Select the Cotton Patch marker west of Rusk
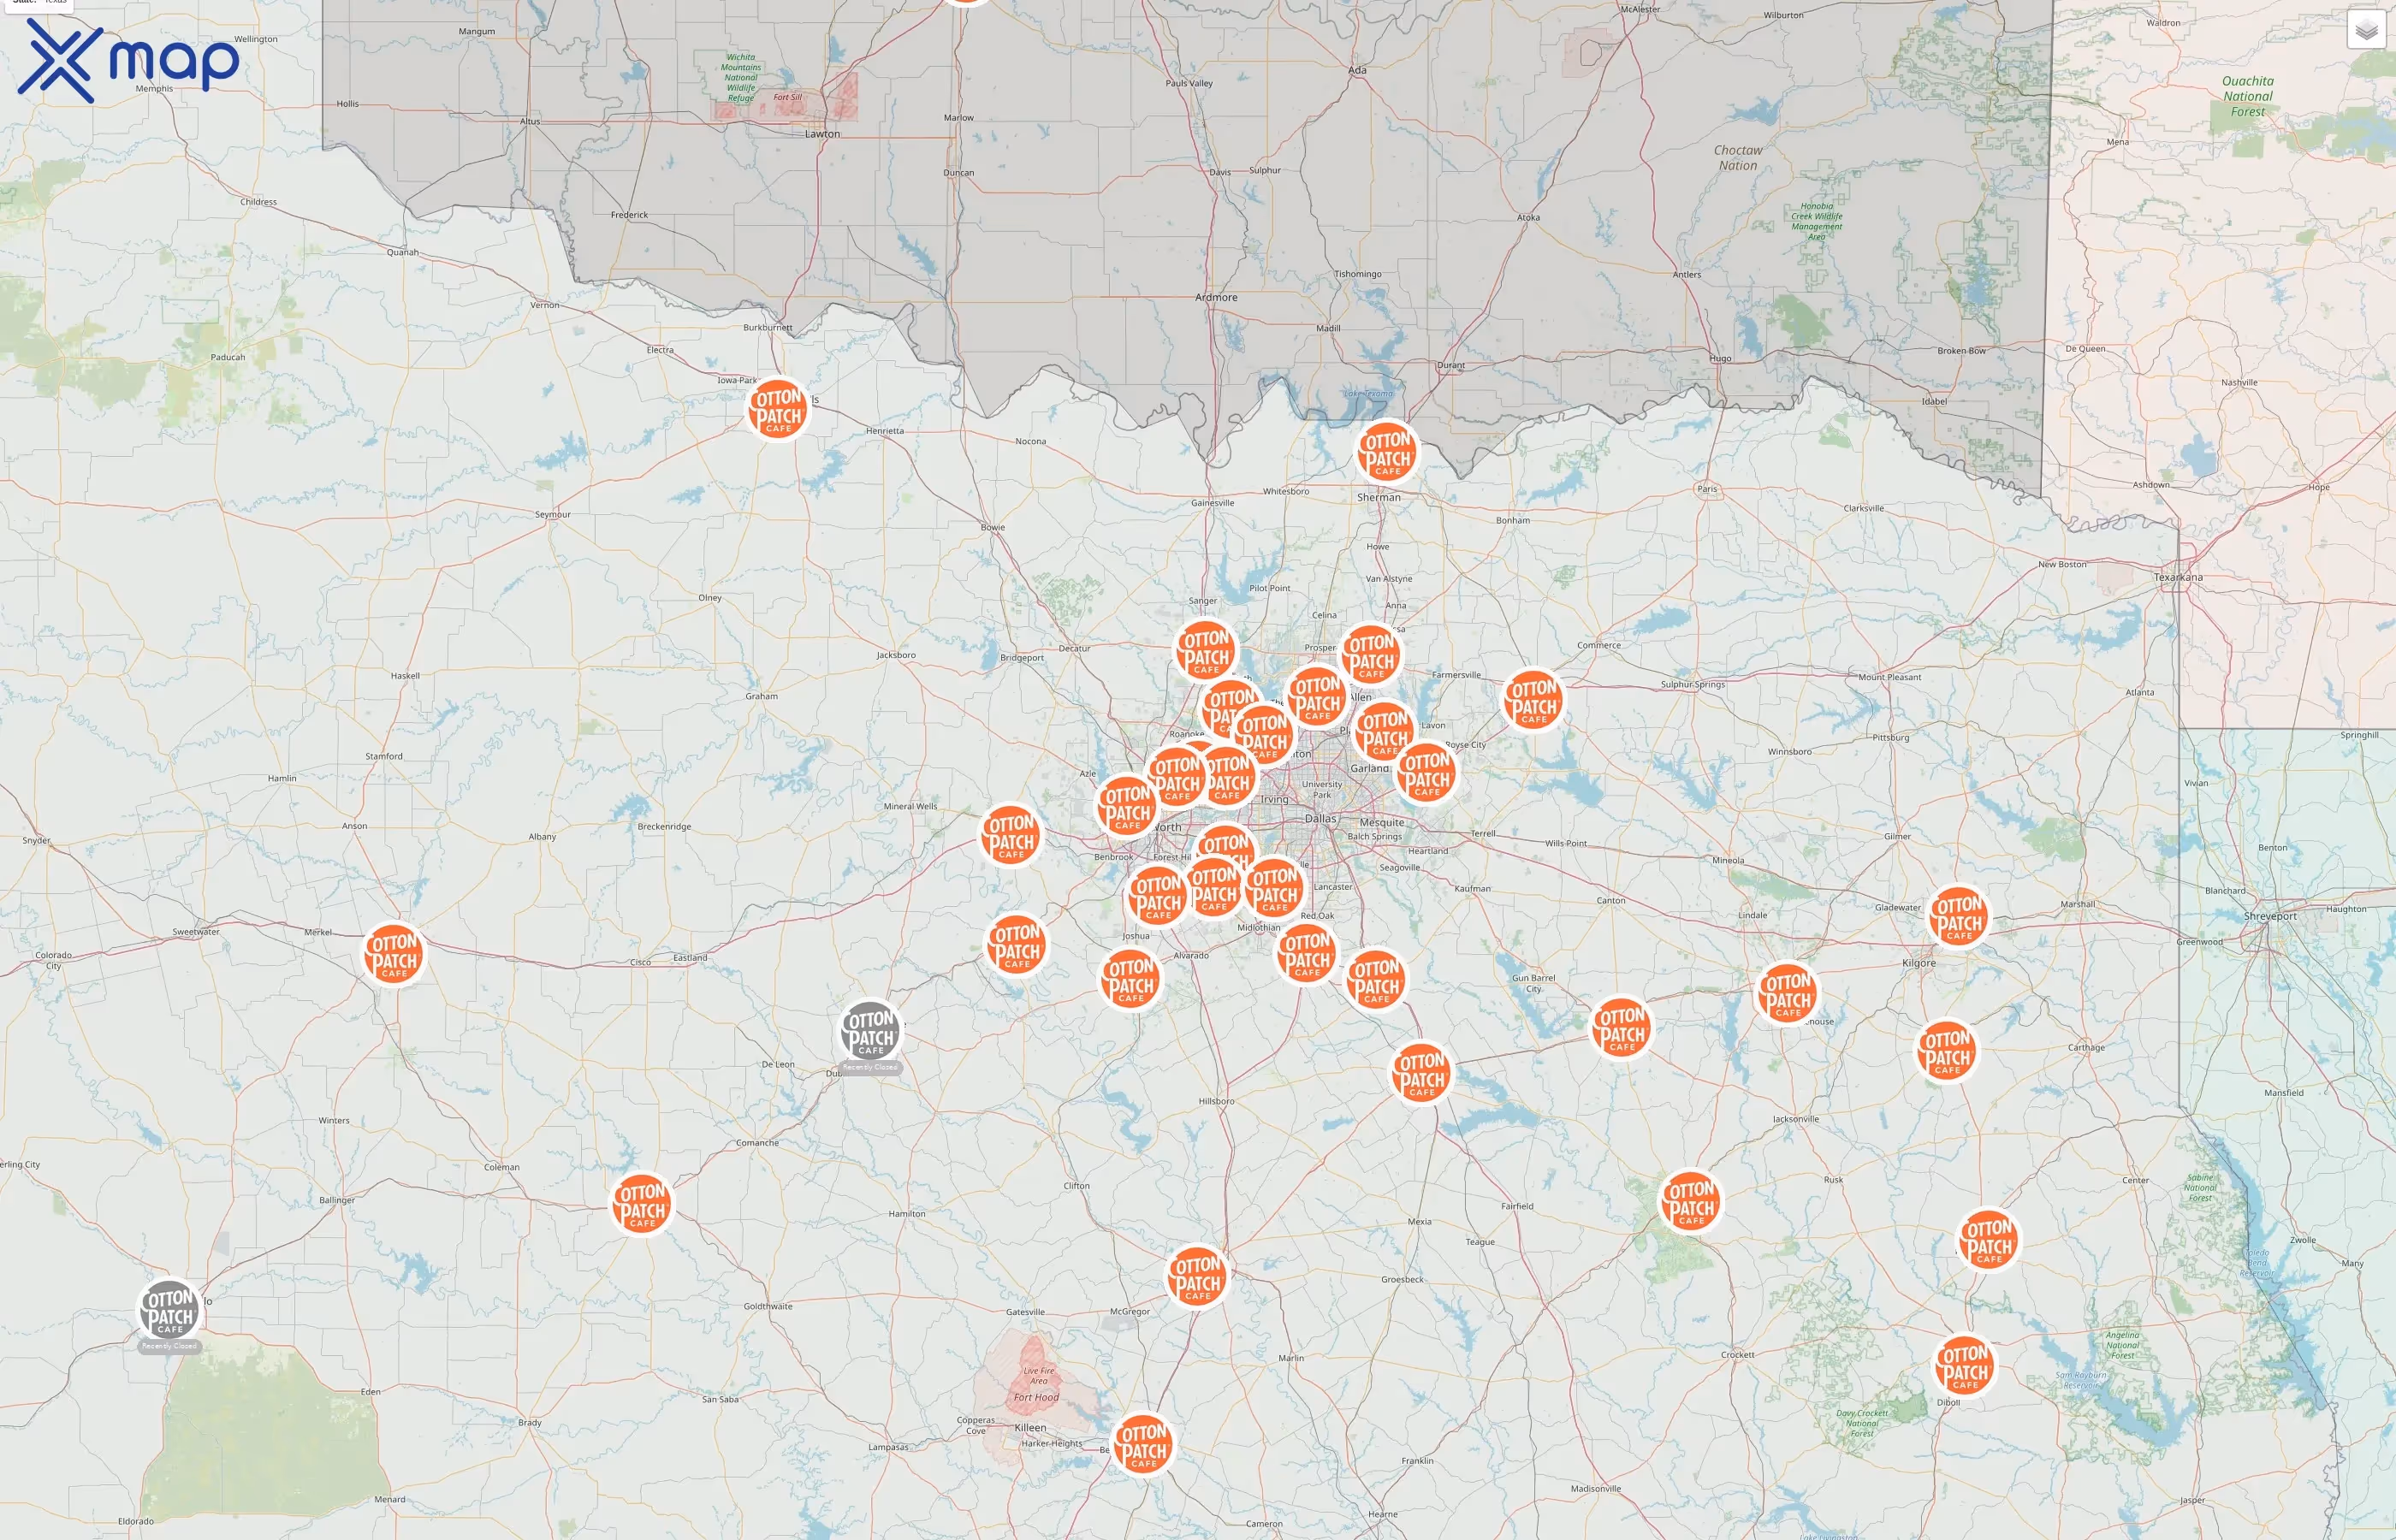The width and height of the screenshot is (2396, 1540). click(1690, 1201)
